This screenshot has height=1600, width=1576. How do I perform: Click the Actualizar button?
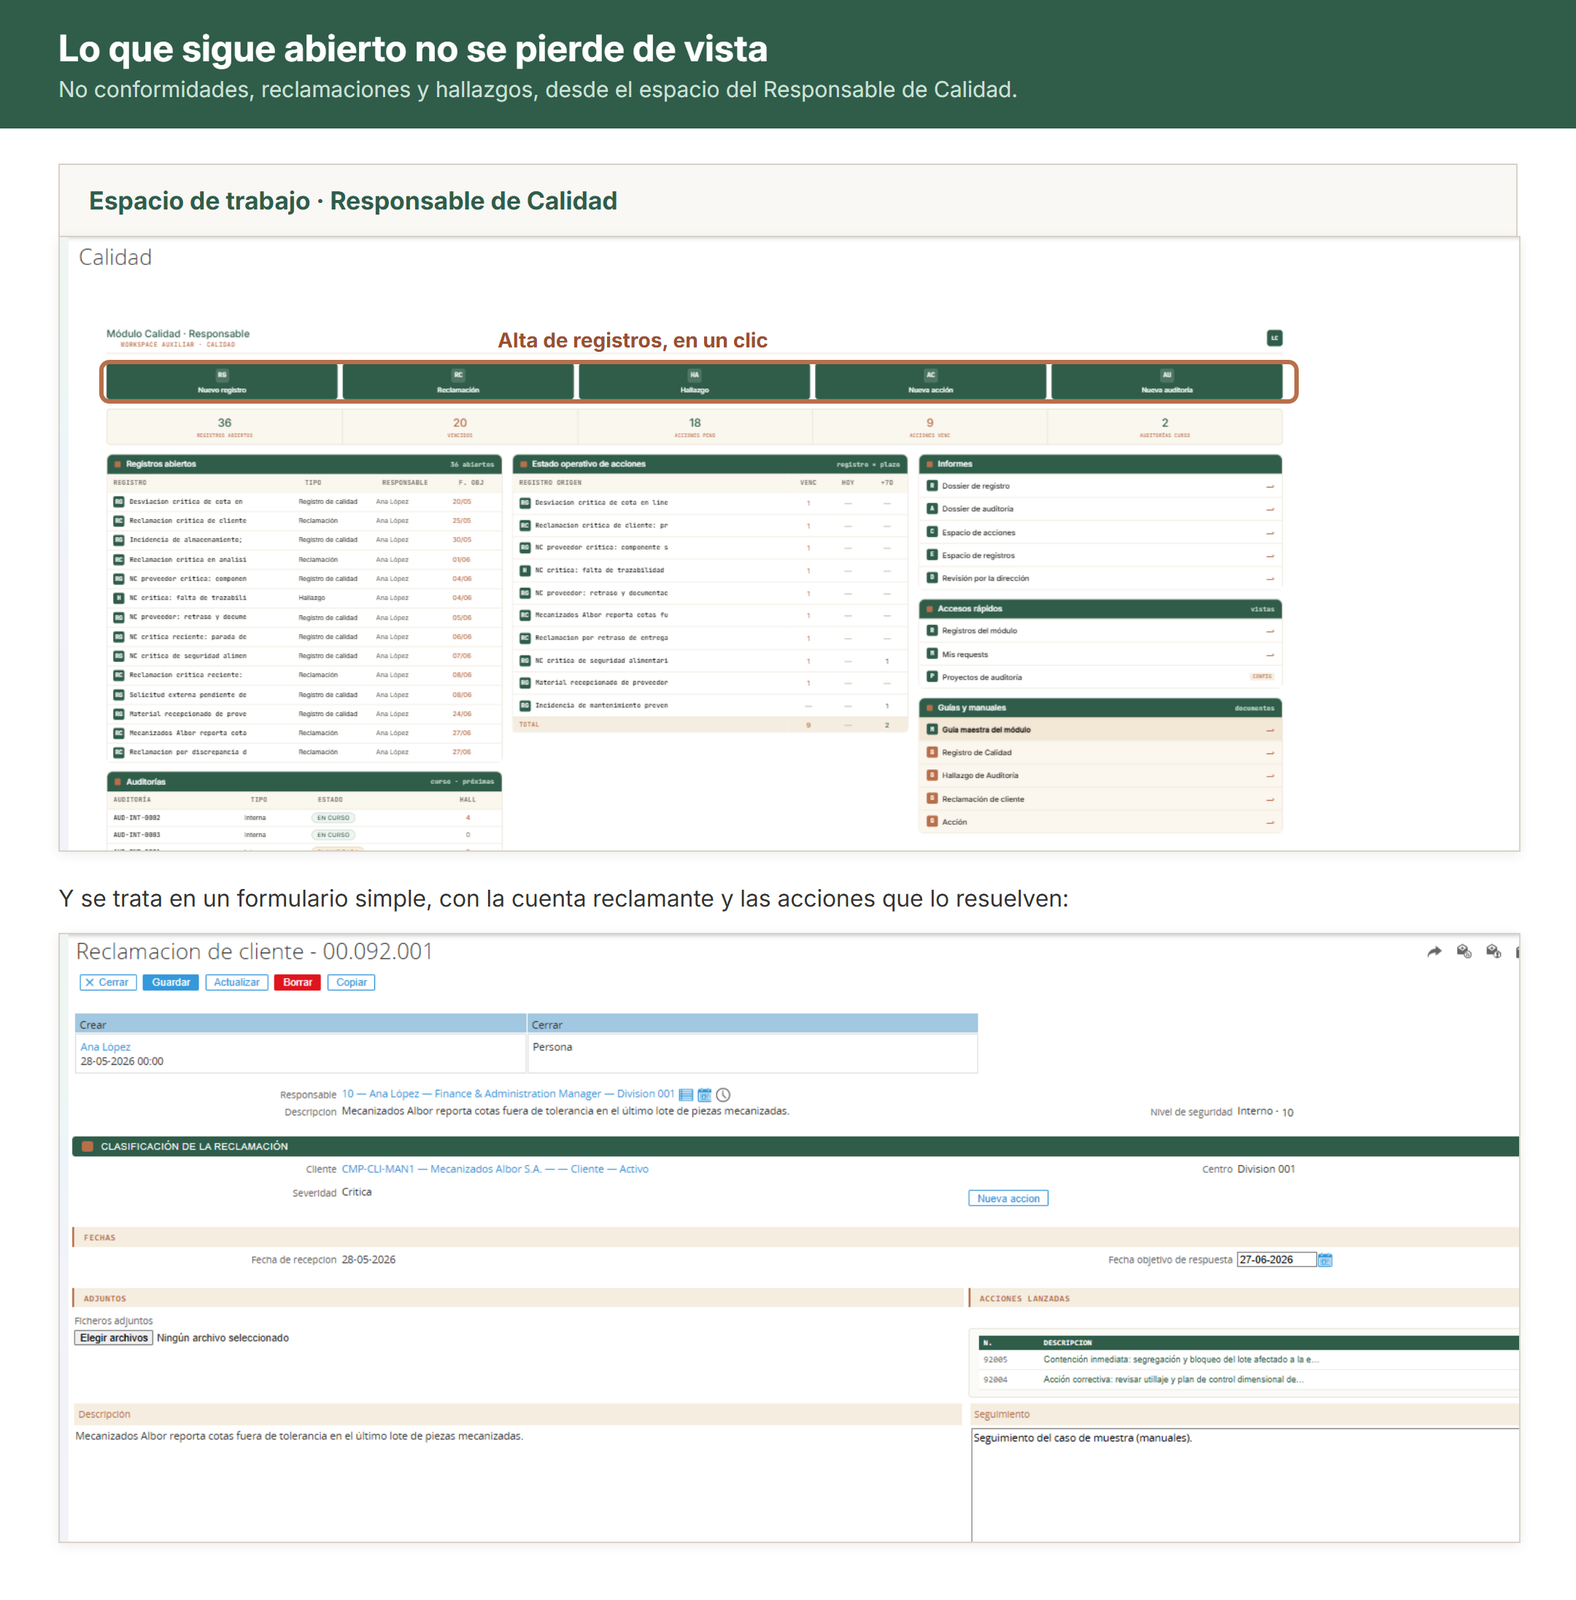pyautogui.click(x=237, y=982)
